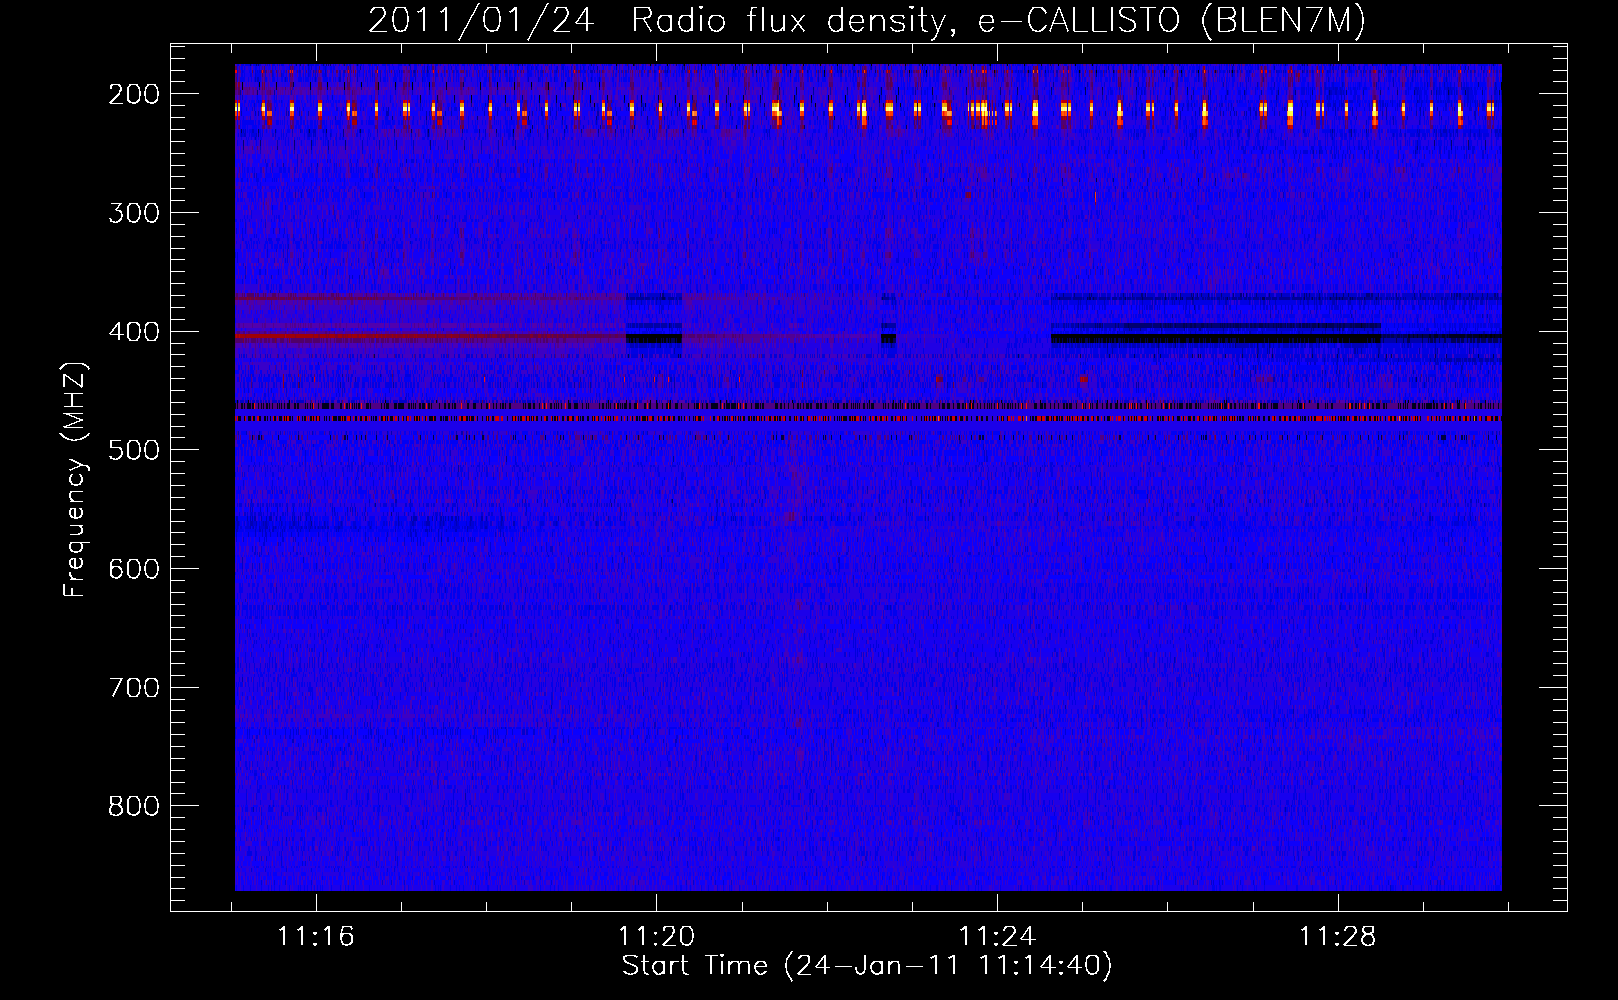1618x1000 pixels.
Task: Click the 11:28 time tick label
Action: coord(1338,937)
